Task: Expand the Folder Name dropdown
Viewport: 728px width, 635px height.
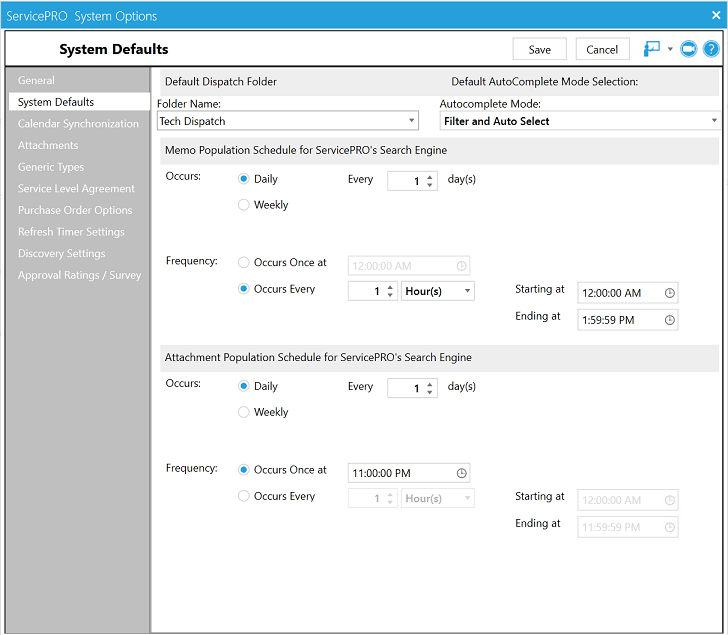Action: click(x=411, y=121)
